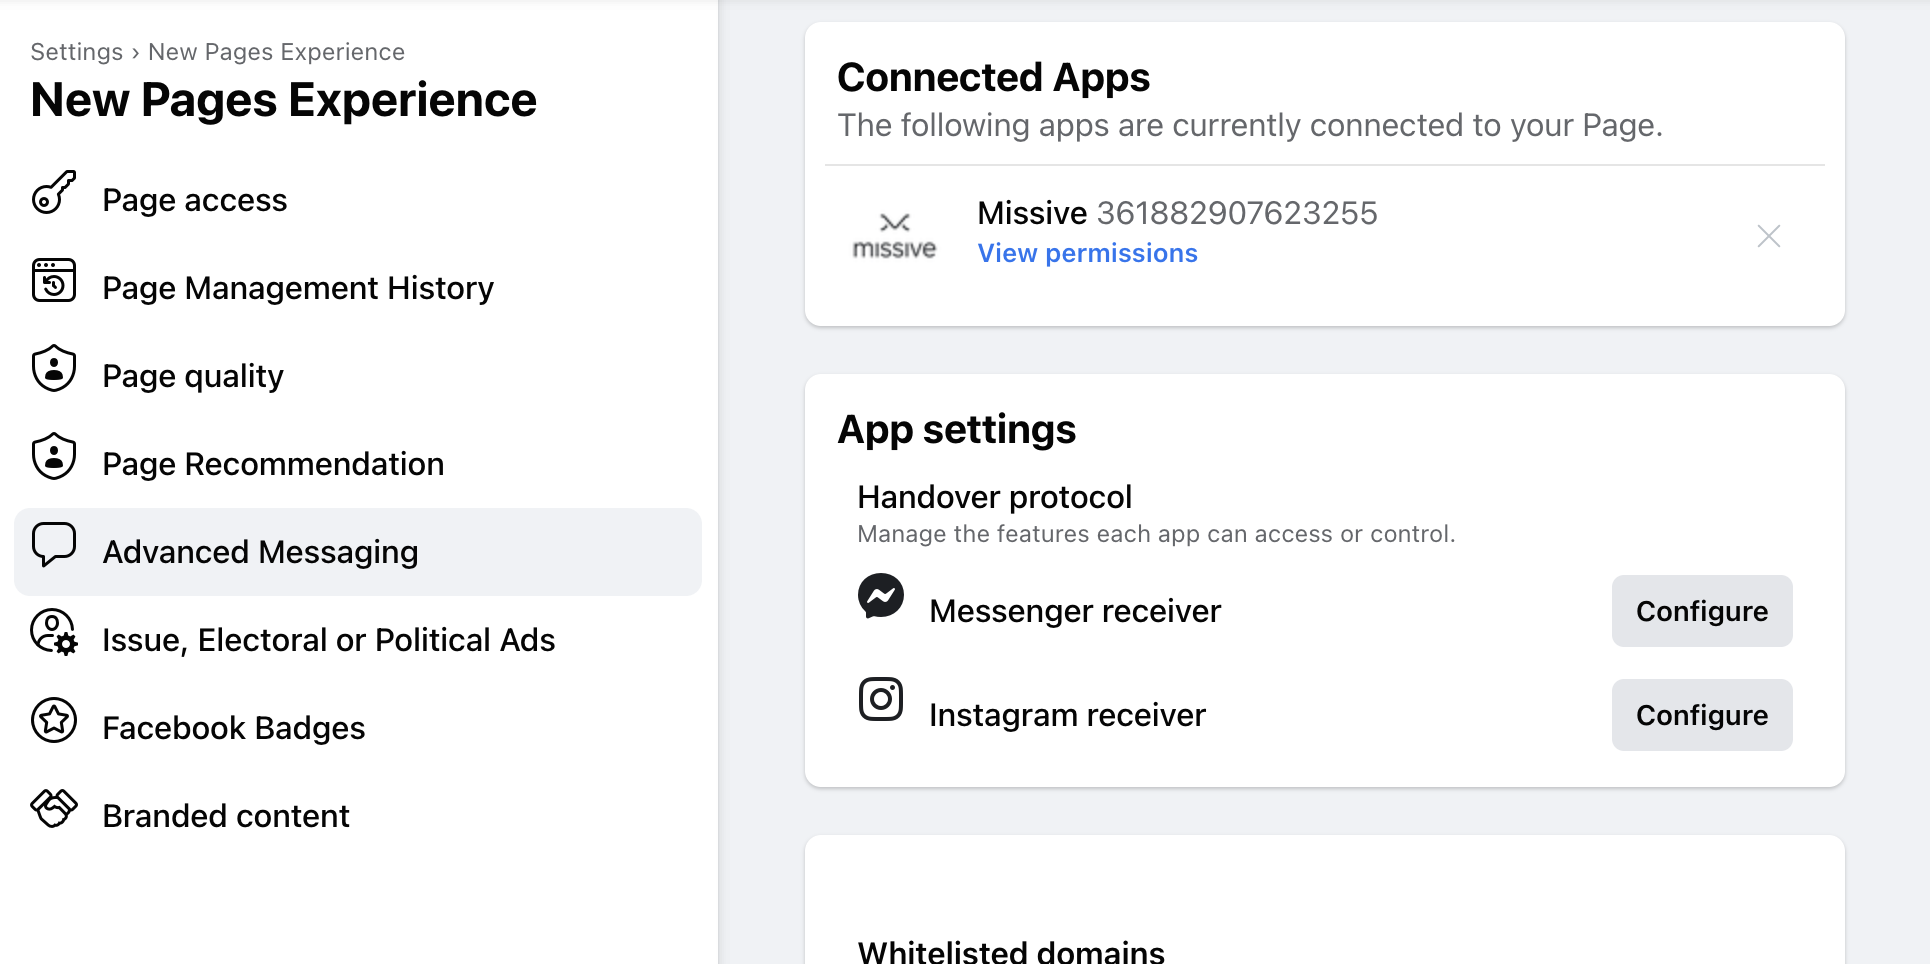This screenshot has height=964, width=1930.
Task: Open View permissions for Missive
Action: coord(1087,254)
